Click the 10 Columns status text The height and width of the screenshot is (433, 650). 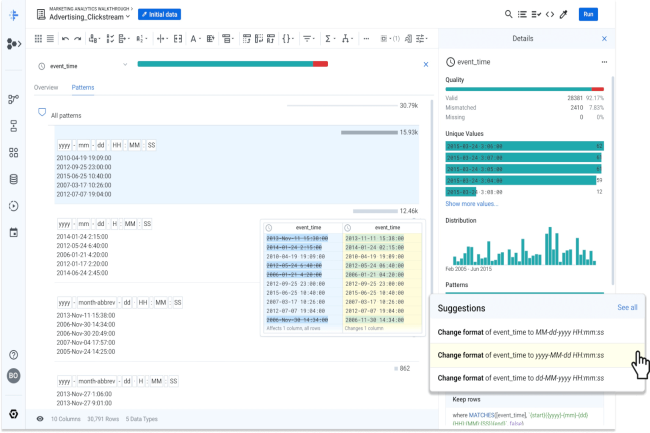65,419
